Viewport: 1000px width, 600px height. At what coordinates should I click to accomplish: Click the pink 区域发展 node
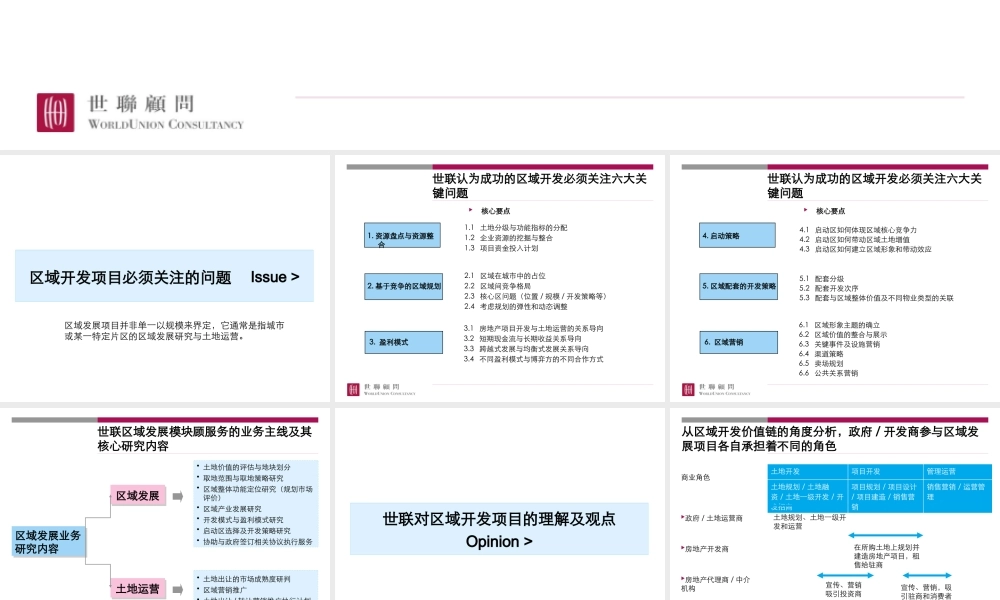[x=138, y=495]
